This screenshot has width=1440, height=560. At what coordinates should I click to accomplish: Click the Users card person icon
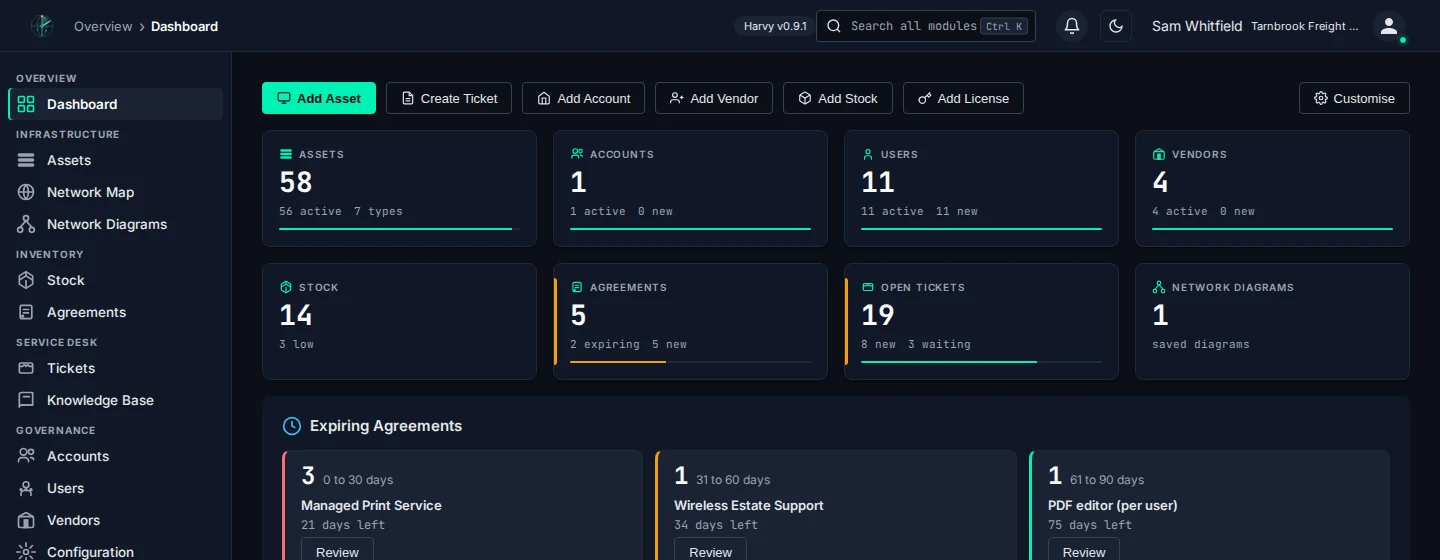click(868, 154)
